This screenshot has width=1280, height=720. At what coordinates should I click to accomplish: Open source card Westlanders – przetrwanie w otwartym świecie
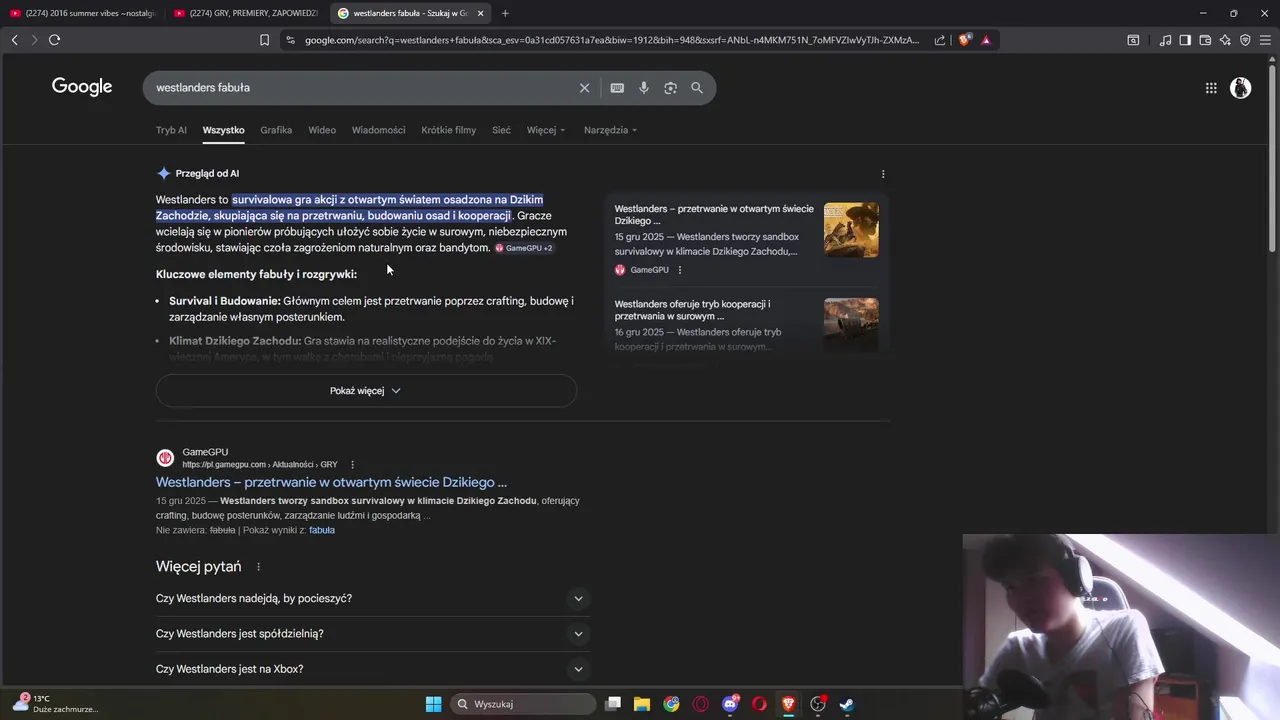(714, 215)
